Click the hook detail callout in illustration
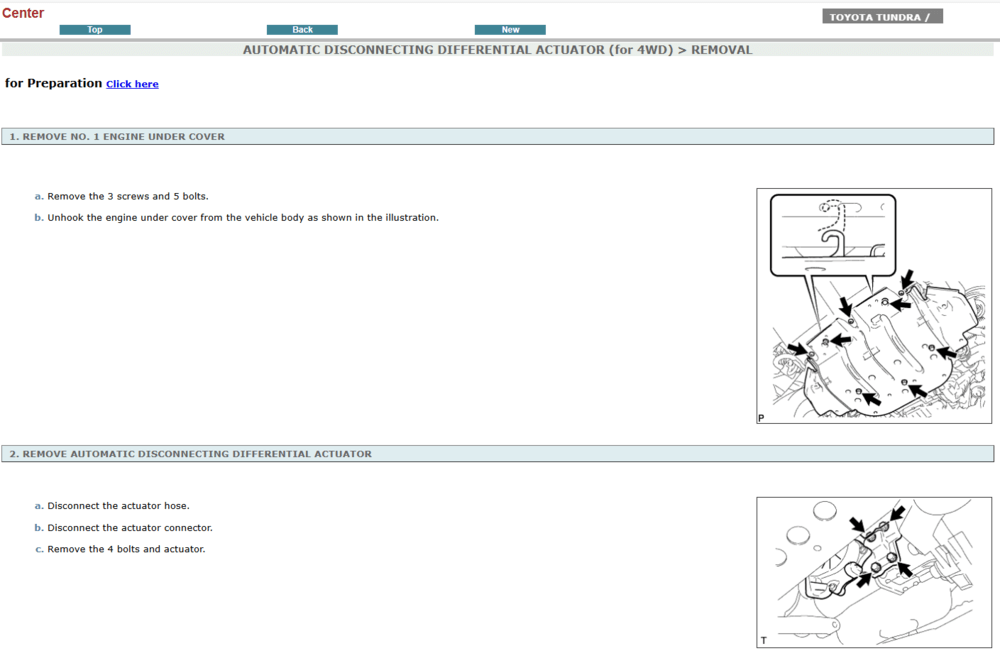 point(832,234)
